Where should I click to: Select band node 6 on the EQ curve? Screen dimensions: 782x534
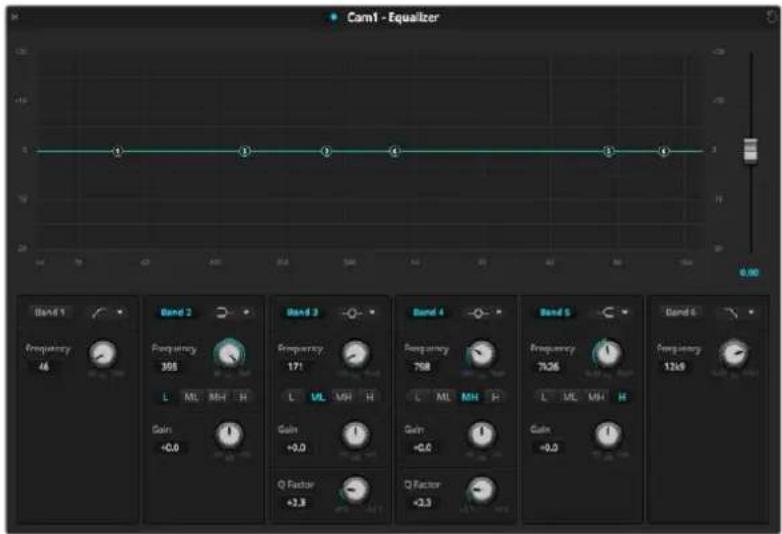pos(663,151)
